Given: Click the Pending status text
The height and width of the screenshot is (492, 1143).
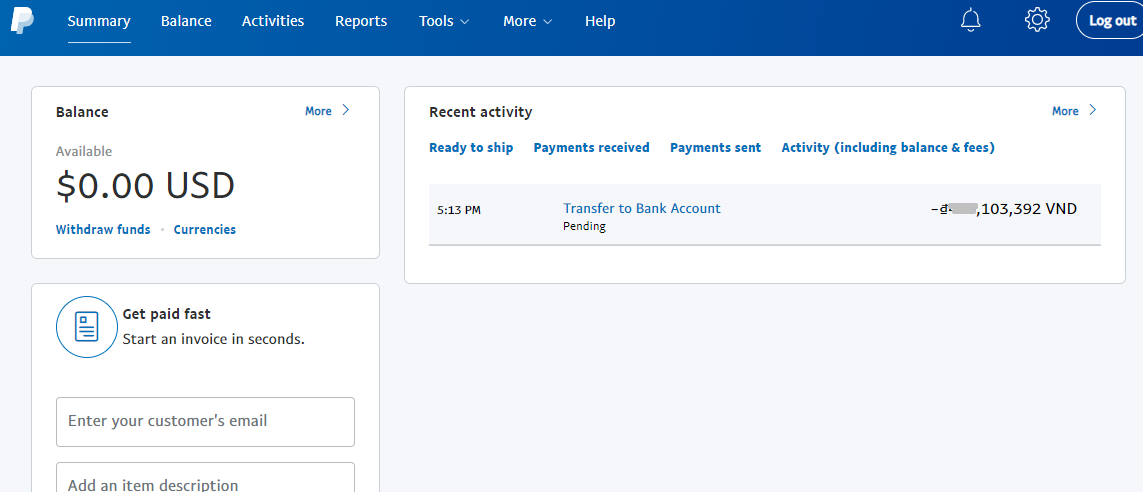Looking at the screenshot, I should tap(584, 227).
